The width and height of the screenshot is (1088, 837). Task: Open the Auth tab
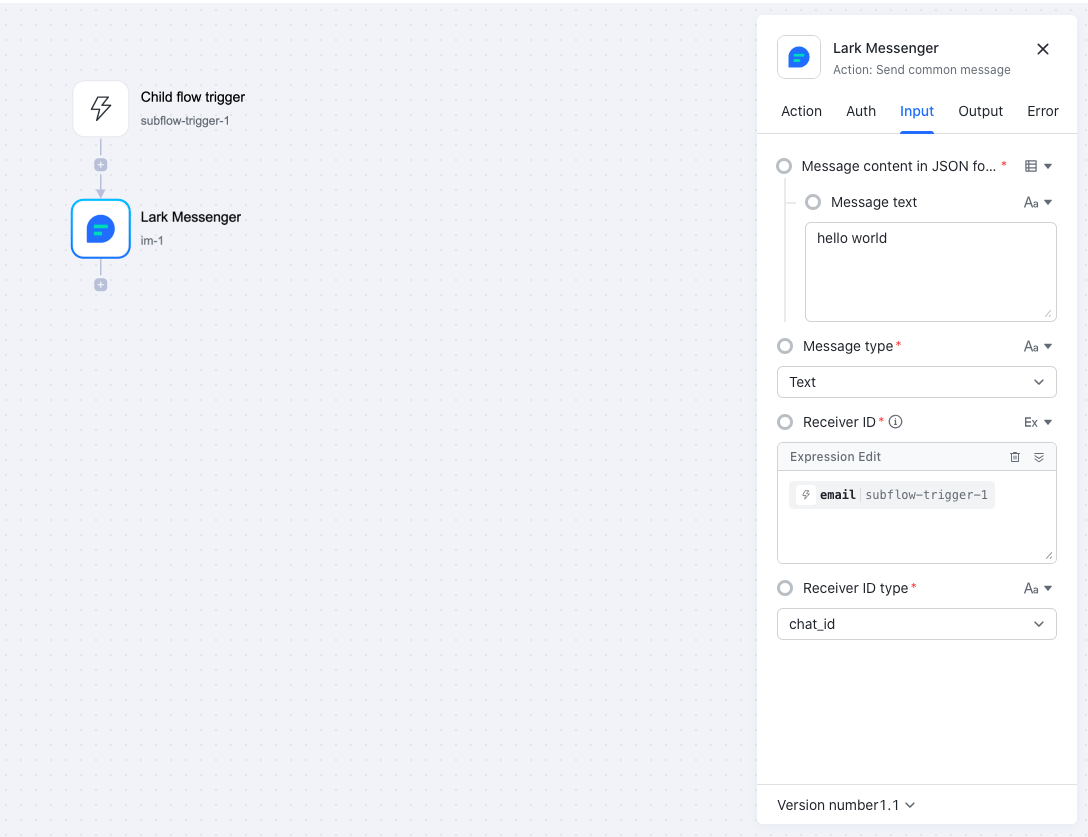[861, 111]
